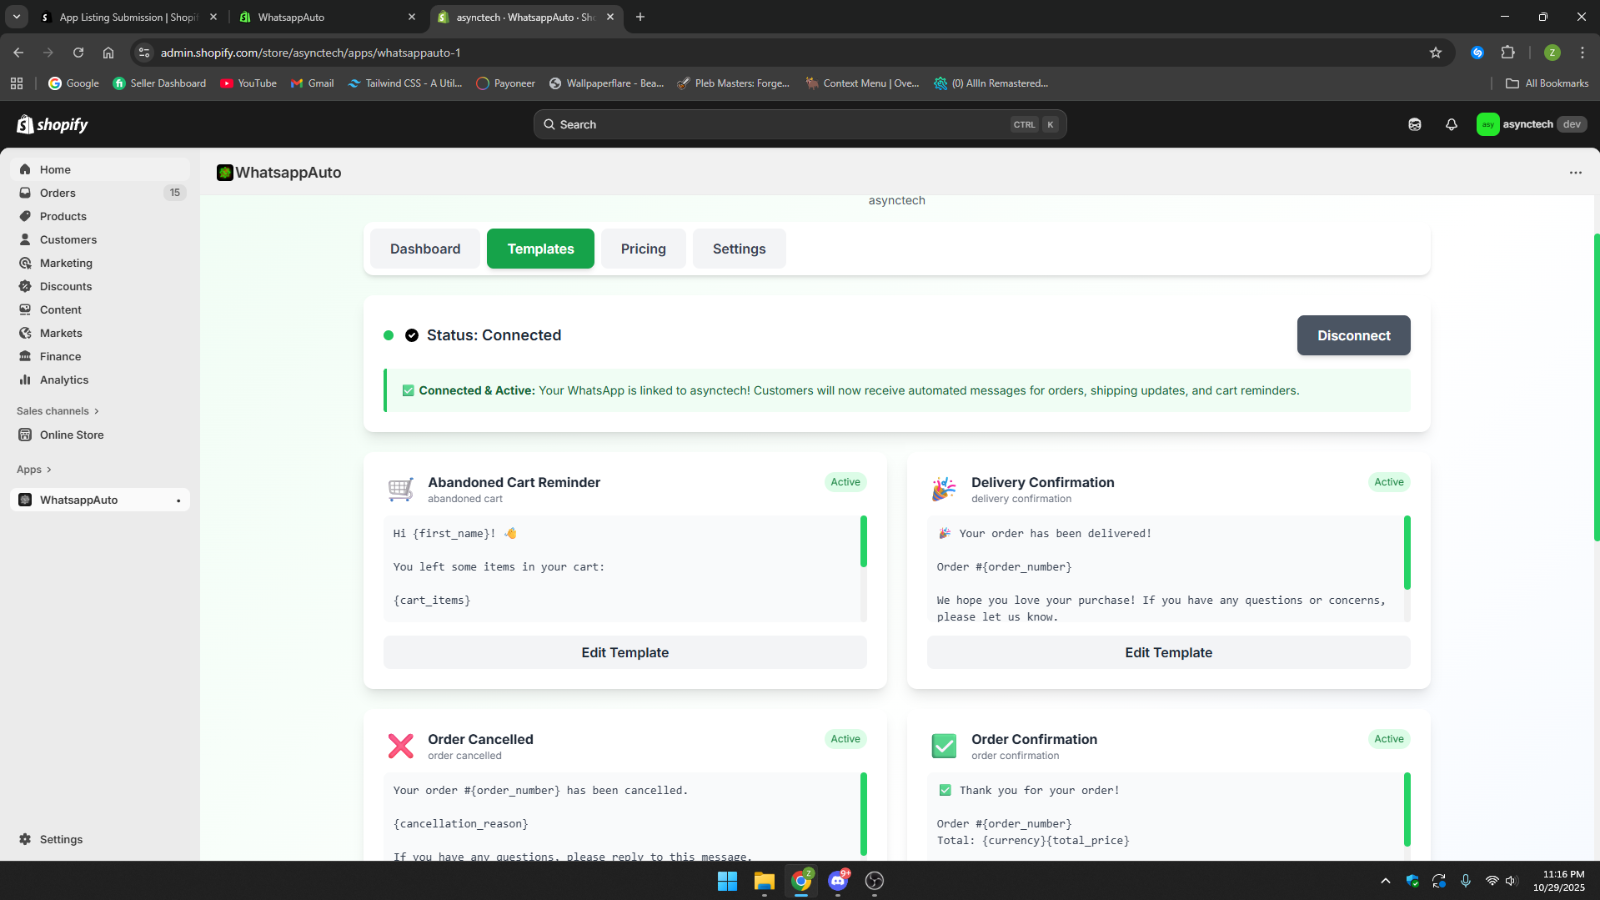The height and width of the screenshot is (900, 1600).
Task: Open File Explorer from the taskbar
Action: tap(764, 881)
